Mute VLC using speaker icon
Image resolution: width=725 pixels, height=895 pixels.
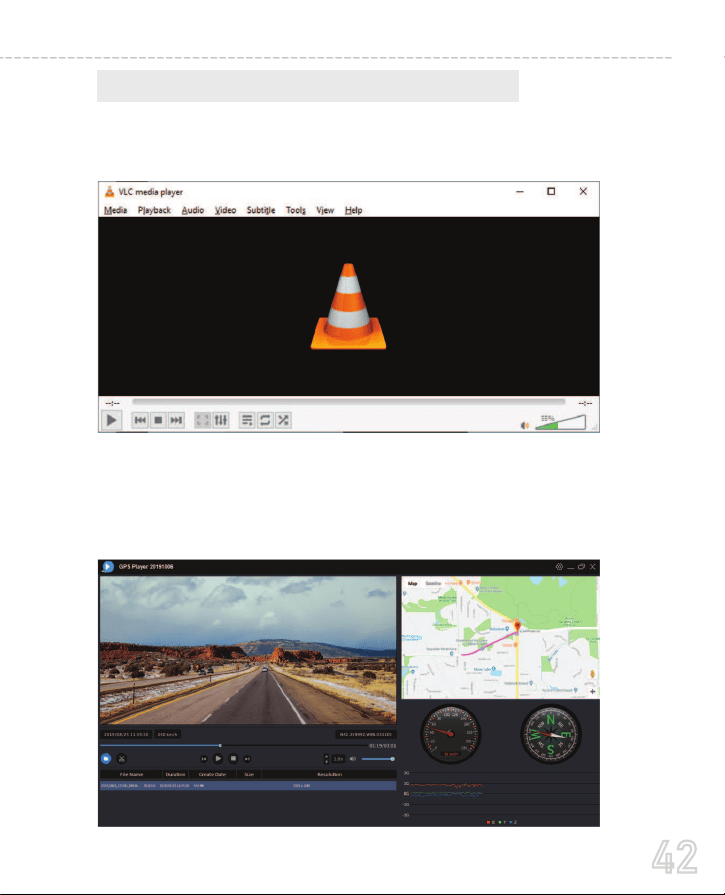[x=525, y=425]
